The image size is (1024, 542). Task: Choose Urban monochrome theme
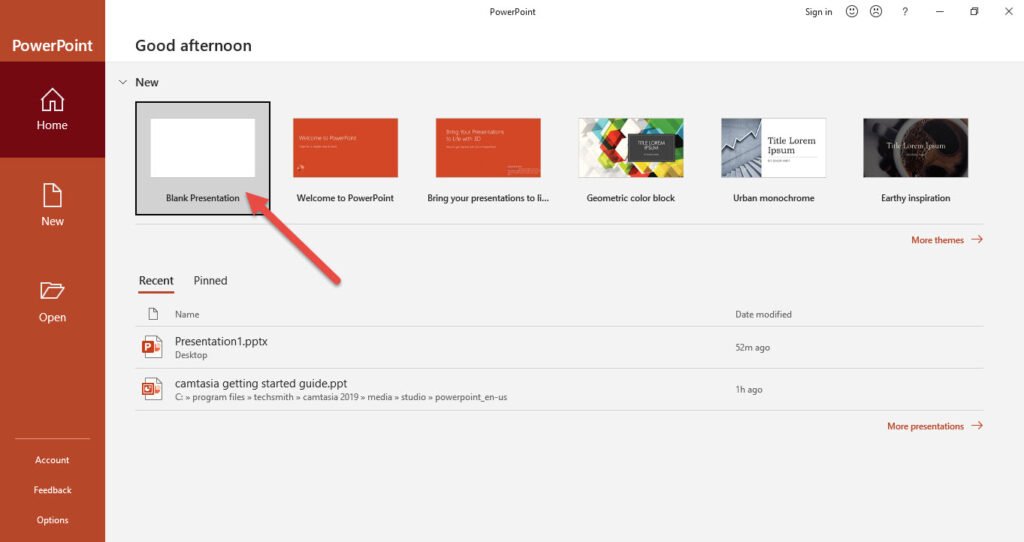[x=773, y=158]
